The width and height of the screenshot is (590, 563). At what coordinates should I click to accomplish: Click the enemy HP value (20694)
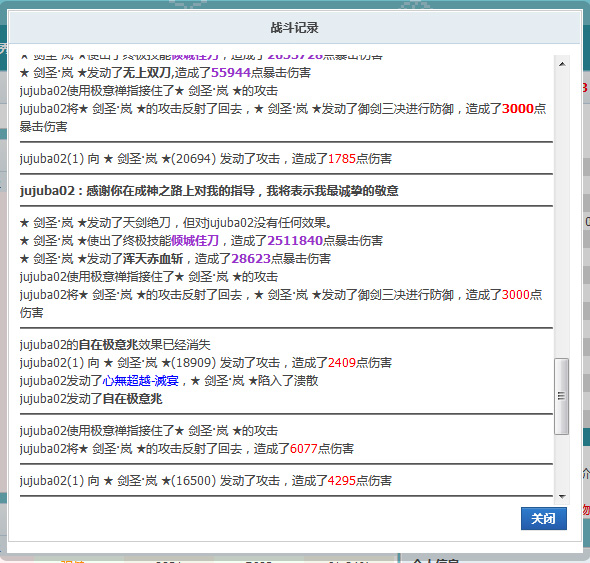(193, 158)
